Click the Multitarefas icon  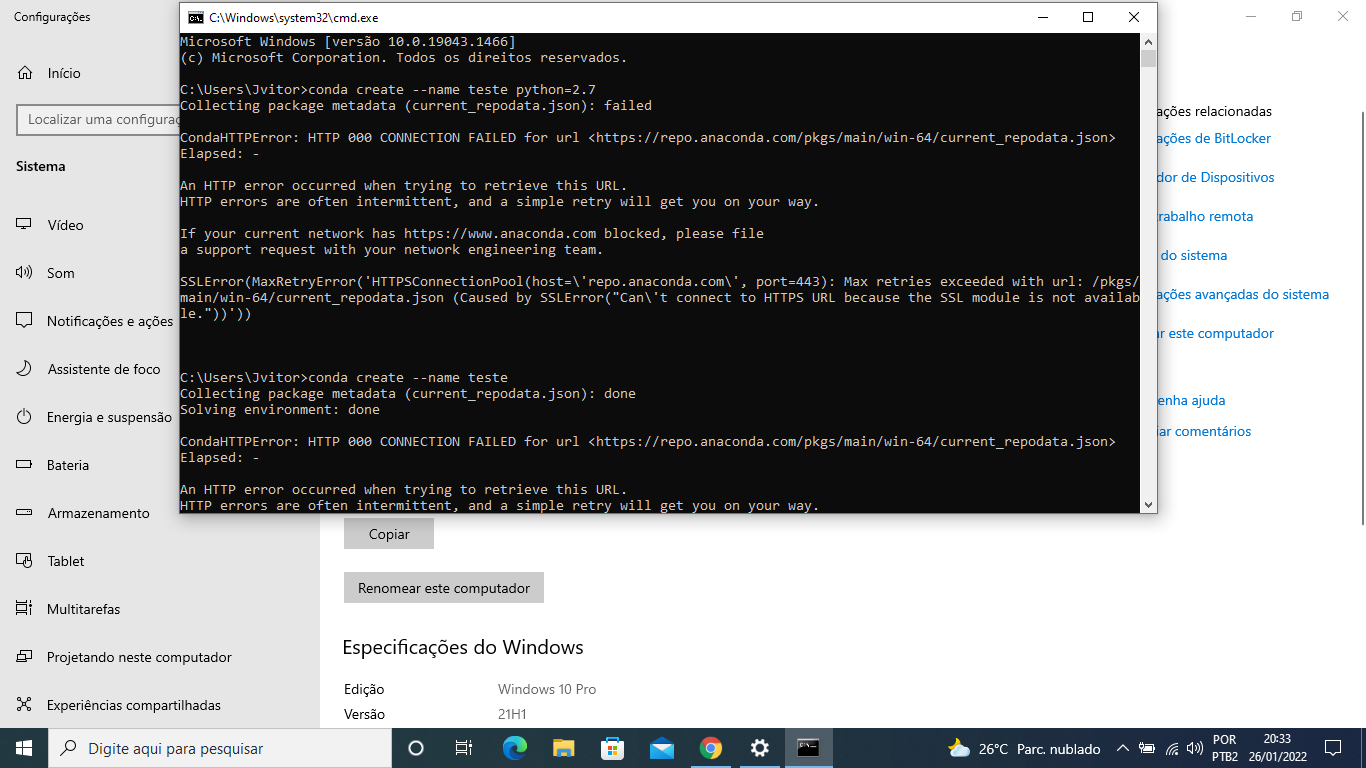click(24, 609)
